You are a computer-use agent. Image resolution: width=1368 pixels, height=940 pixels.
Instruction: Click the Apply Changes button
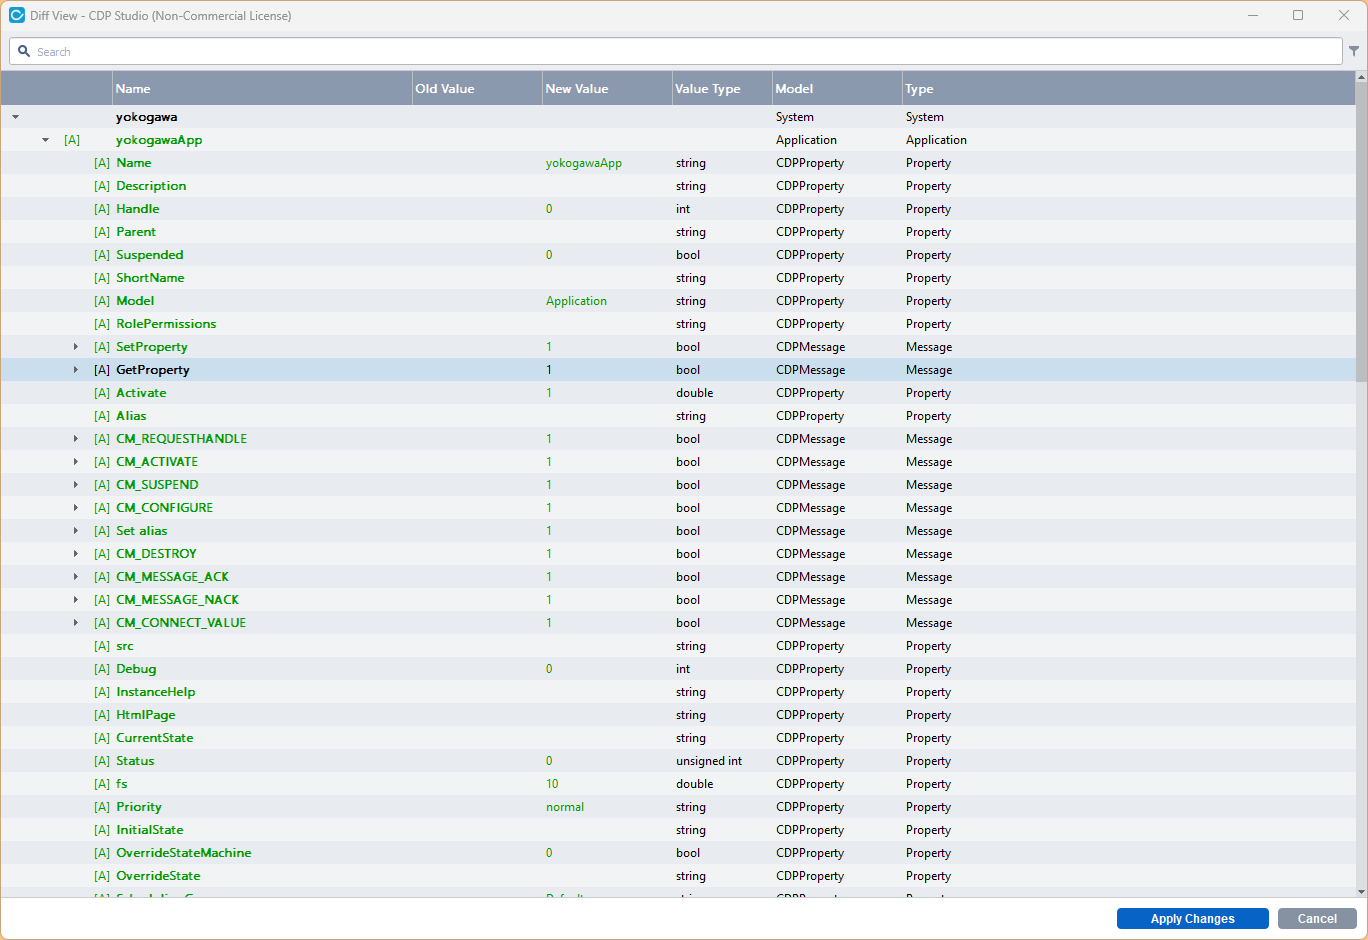[1192, 919]
